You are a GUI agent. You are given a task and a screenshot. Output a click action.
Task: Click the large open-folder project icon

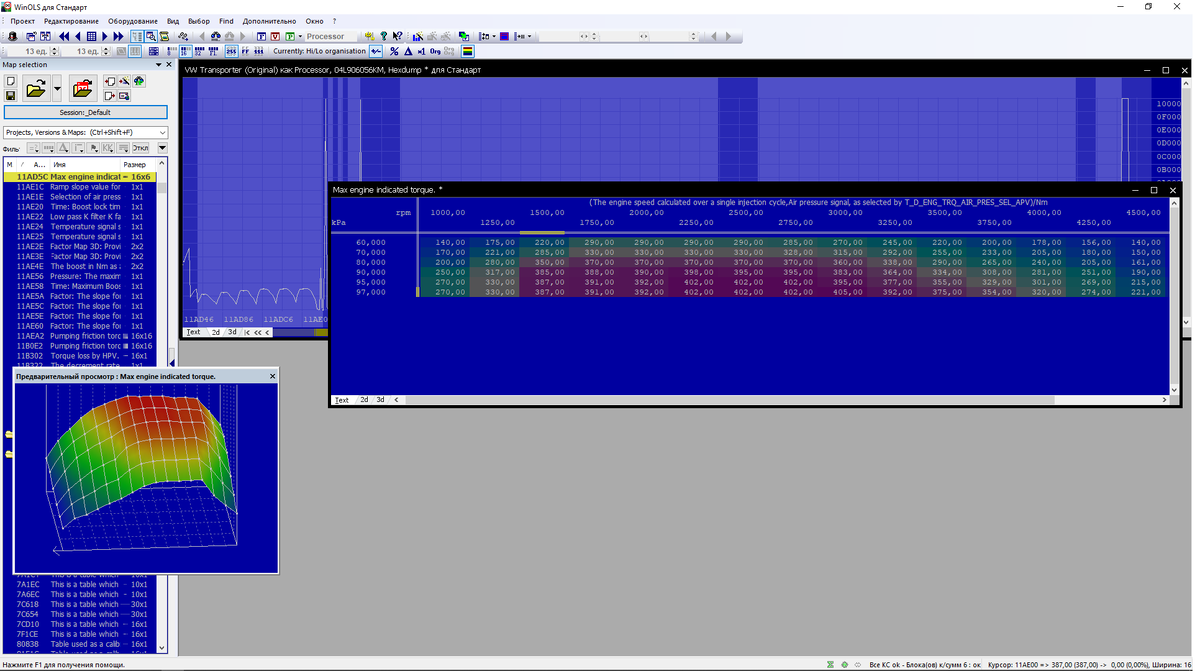36,88
